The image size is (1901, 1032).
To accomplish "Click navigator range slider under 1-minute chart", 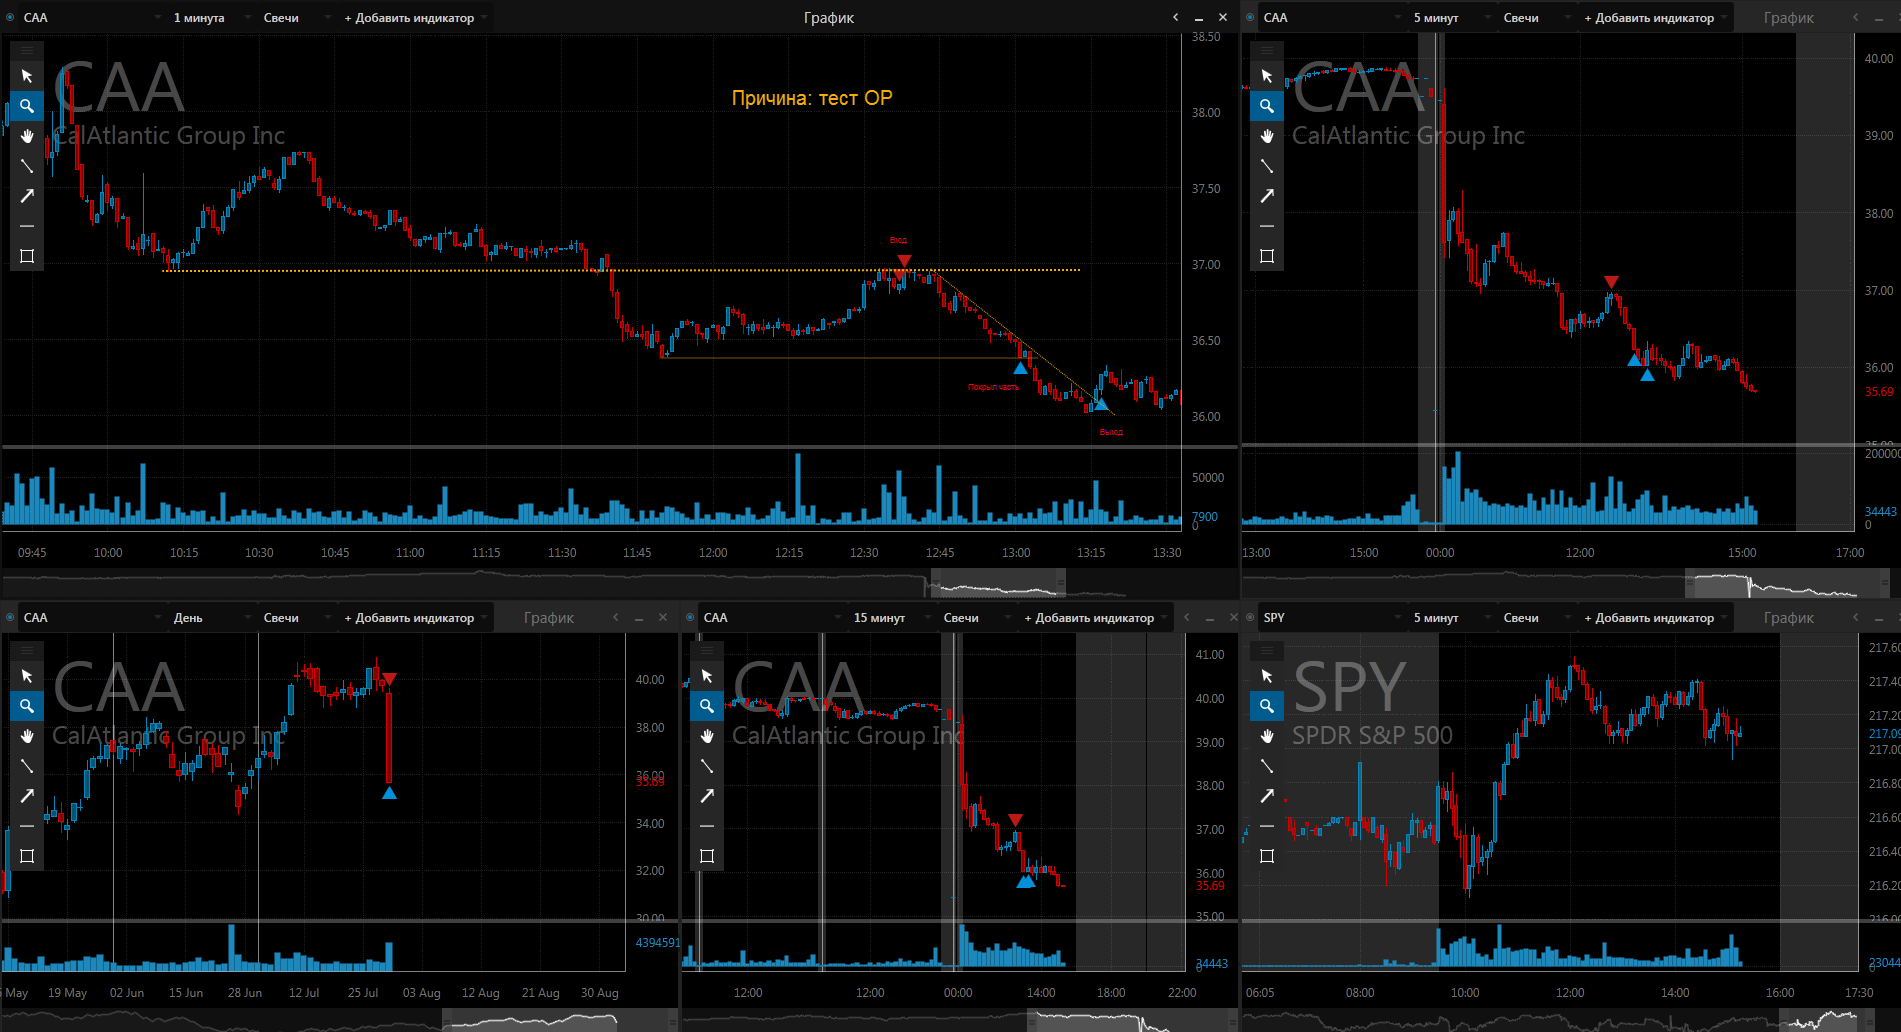I will [998, 583].
